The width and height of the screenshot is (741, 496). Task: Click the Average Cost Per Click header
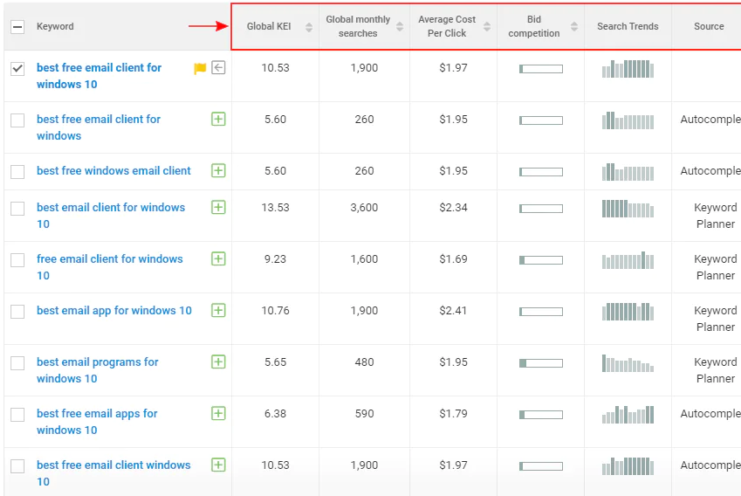447,26
